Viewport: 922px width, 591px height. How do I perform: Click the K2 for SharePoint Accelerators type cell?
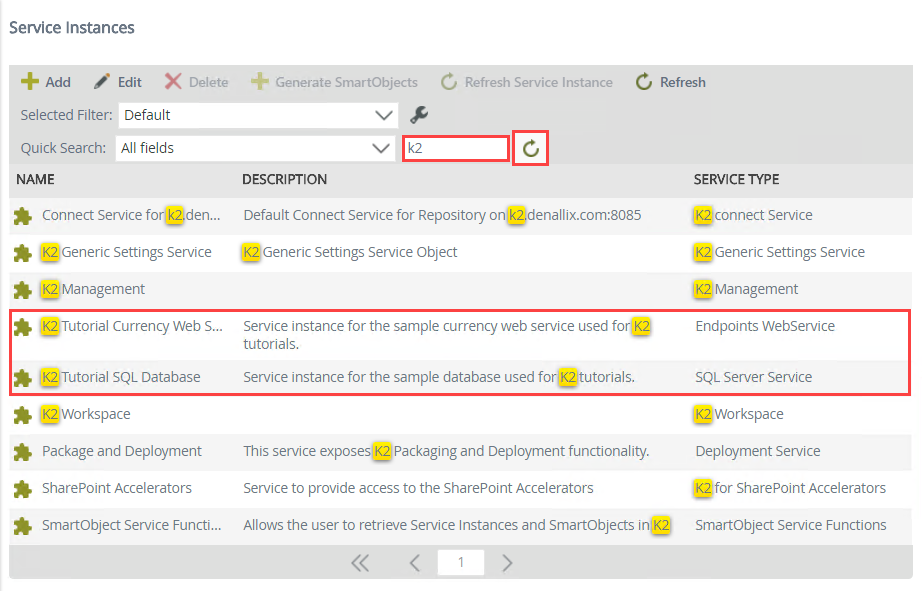790,488
